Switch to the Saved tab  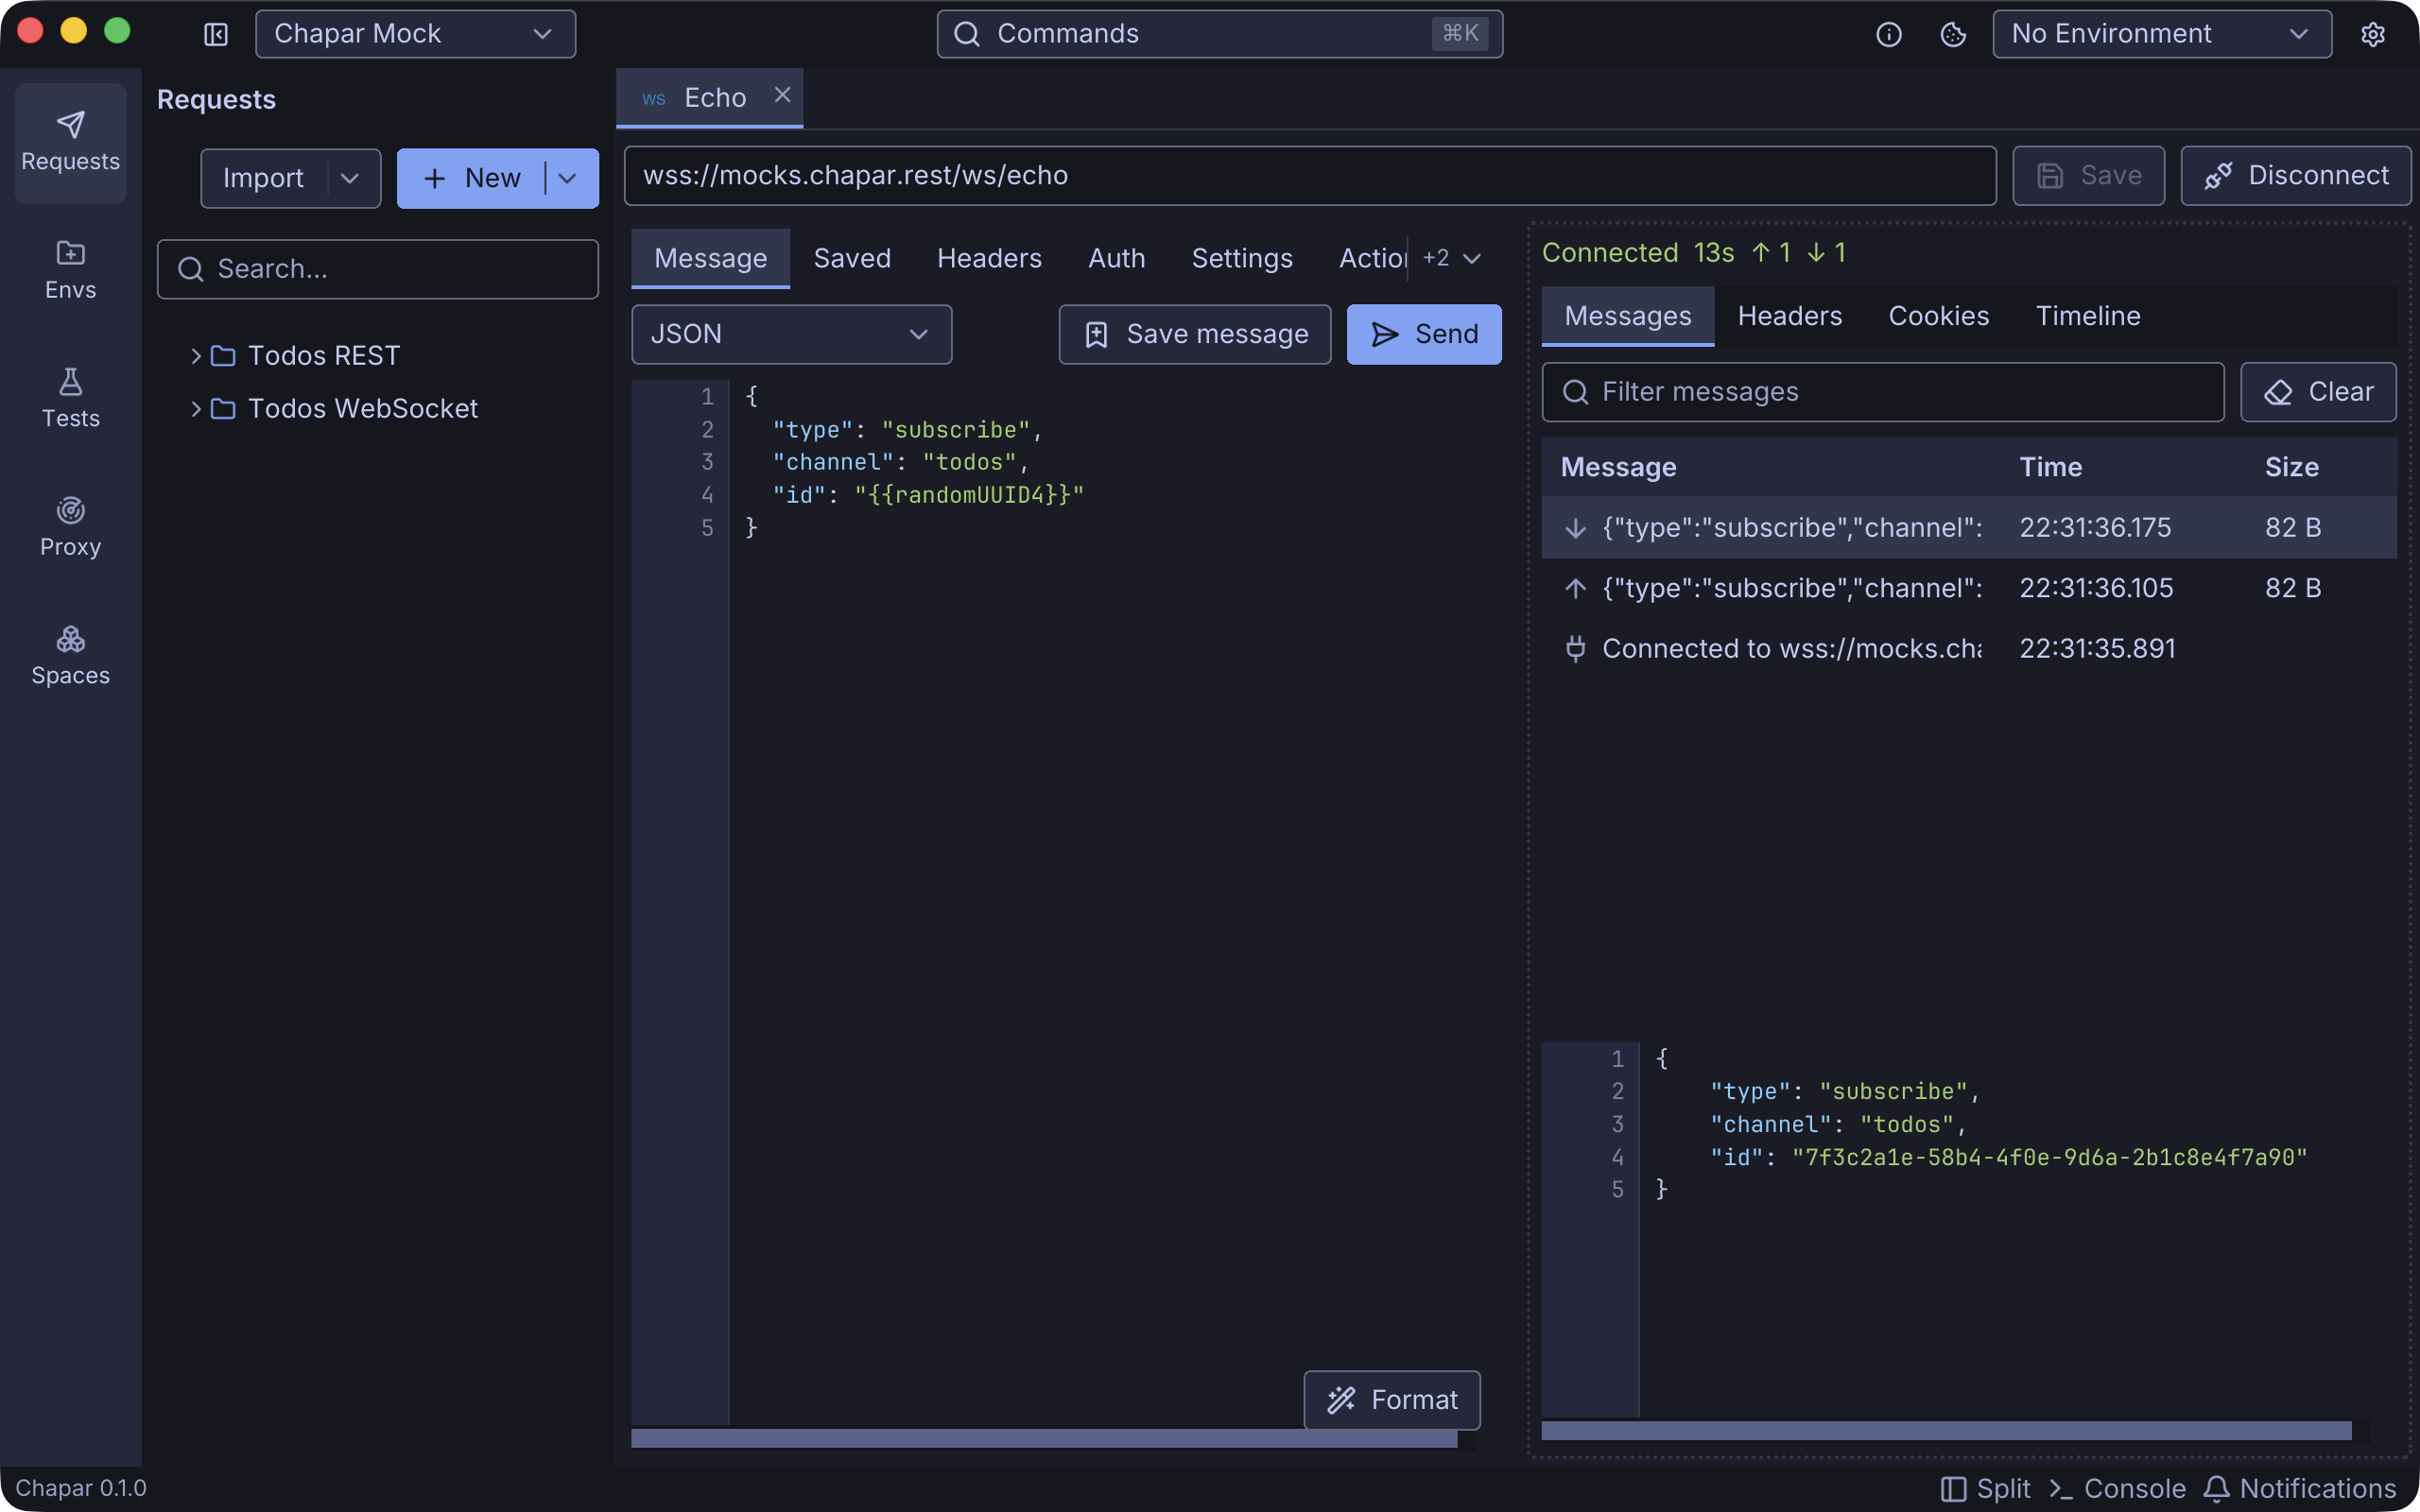(x=852, y=258)
